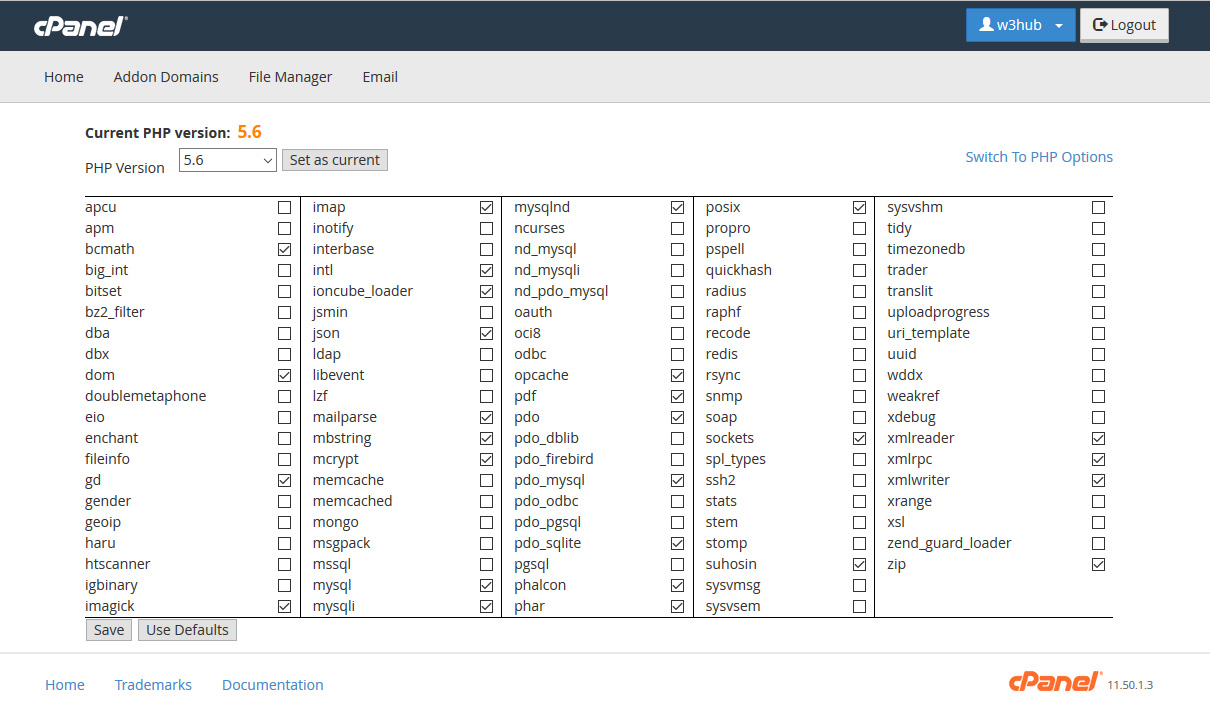
Task: Enable the sysvsem extension
Action: tap(860, 606)
